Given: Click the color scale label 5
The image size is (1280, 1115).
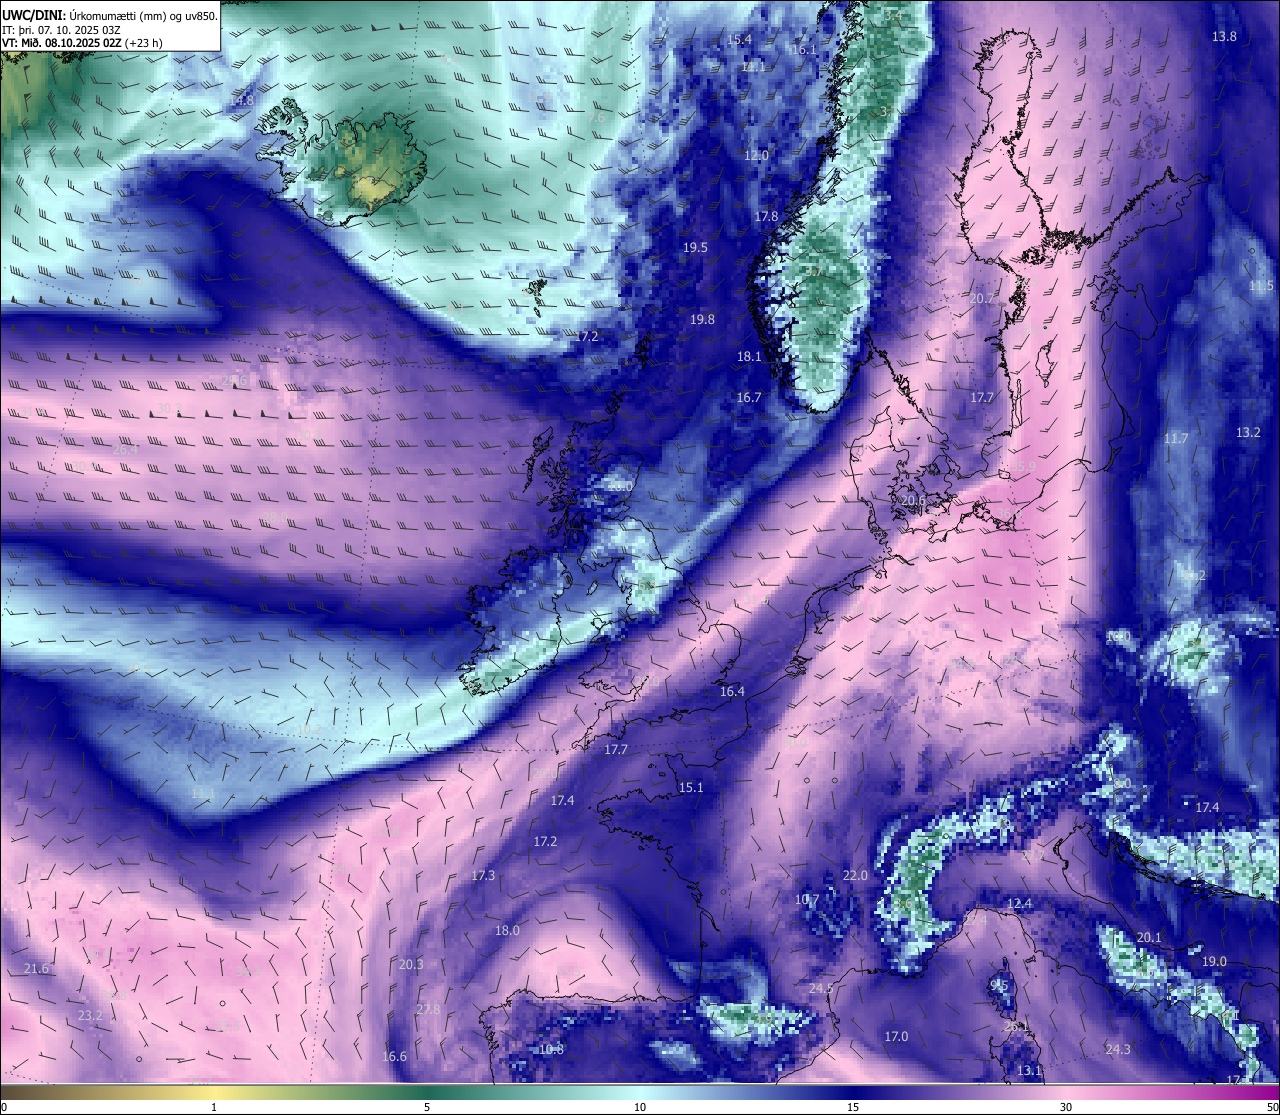Looking at the screenshot, I should point(427,1107).
